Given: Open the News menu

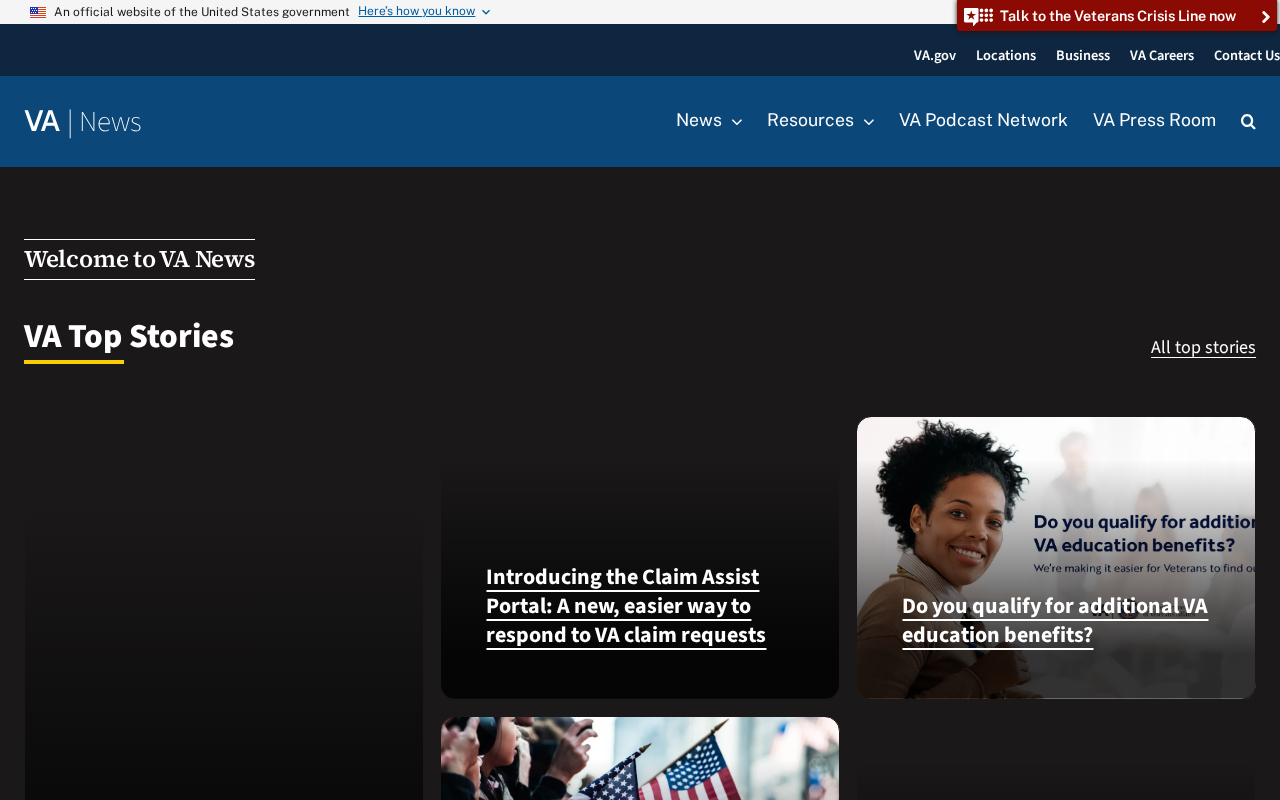Looking at the screenshot, I should click(x=699, y=120).
